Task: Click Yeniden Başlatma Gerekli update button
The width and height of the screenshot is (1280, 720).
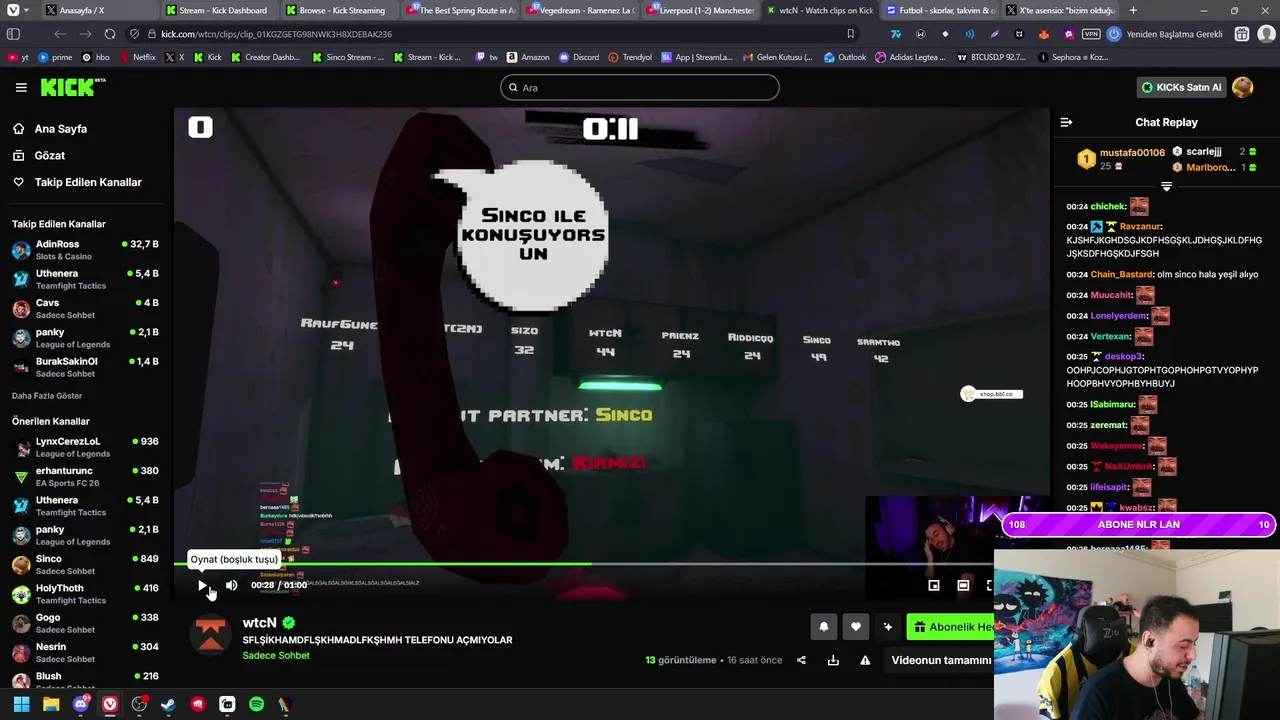Action: pos(1166,34)
